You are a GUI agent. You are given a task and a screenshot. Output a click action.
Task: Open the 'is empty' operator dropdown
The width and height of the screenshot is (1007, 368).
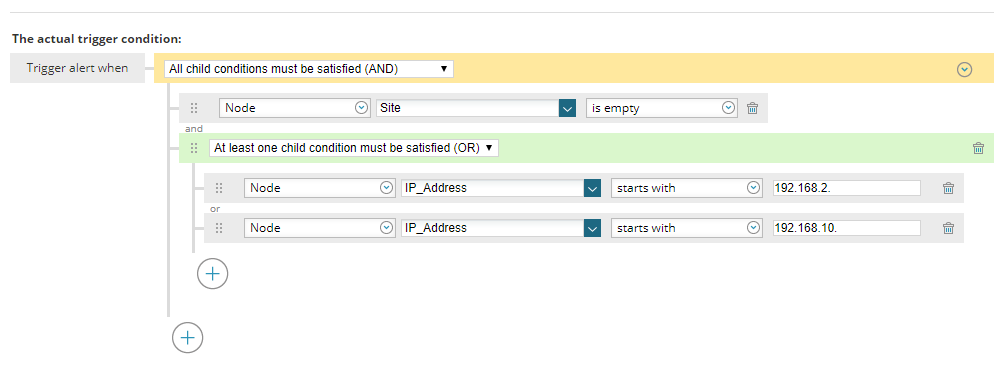click(661, 108)
